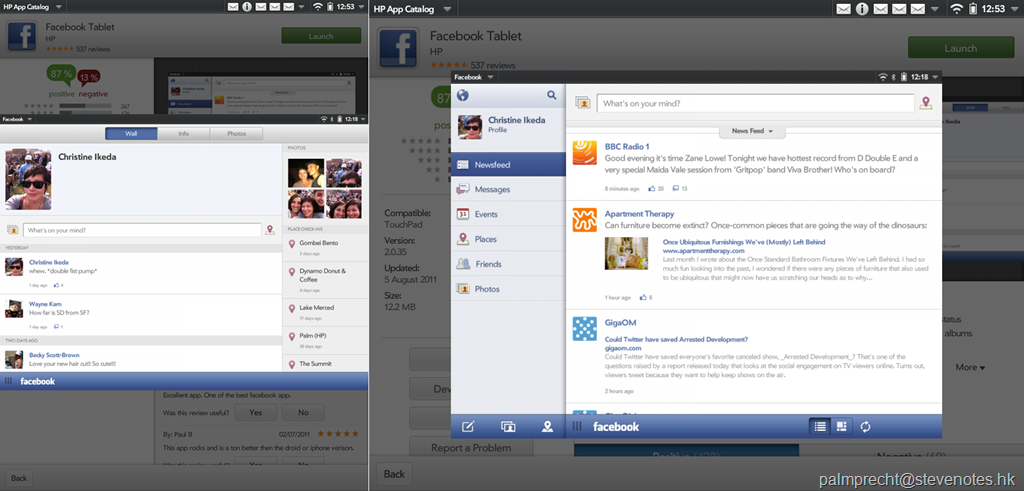Open Places in the Facebook sidebar
The width and height of the screenshot is (1024, 491).
coord(508,239)
